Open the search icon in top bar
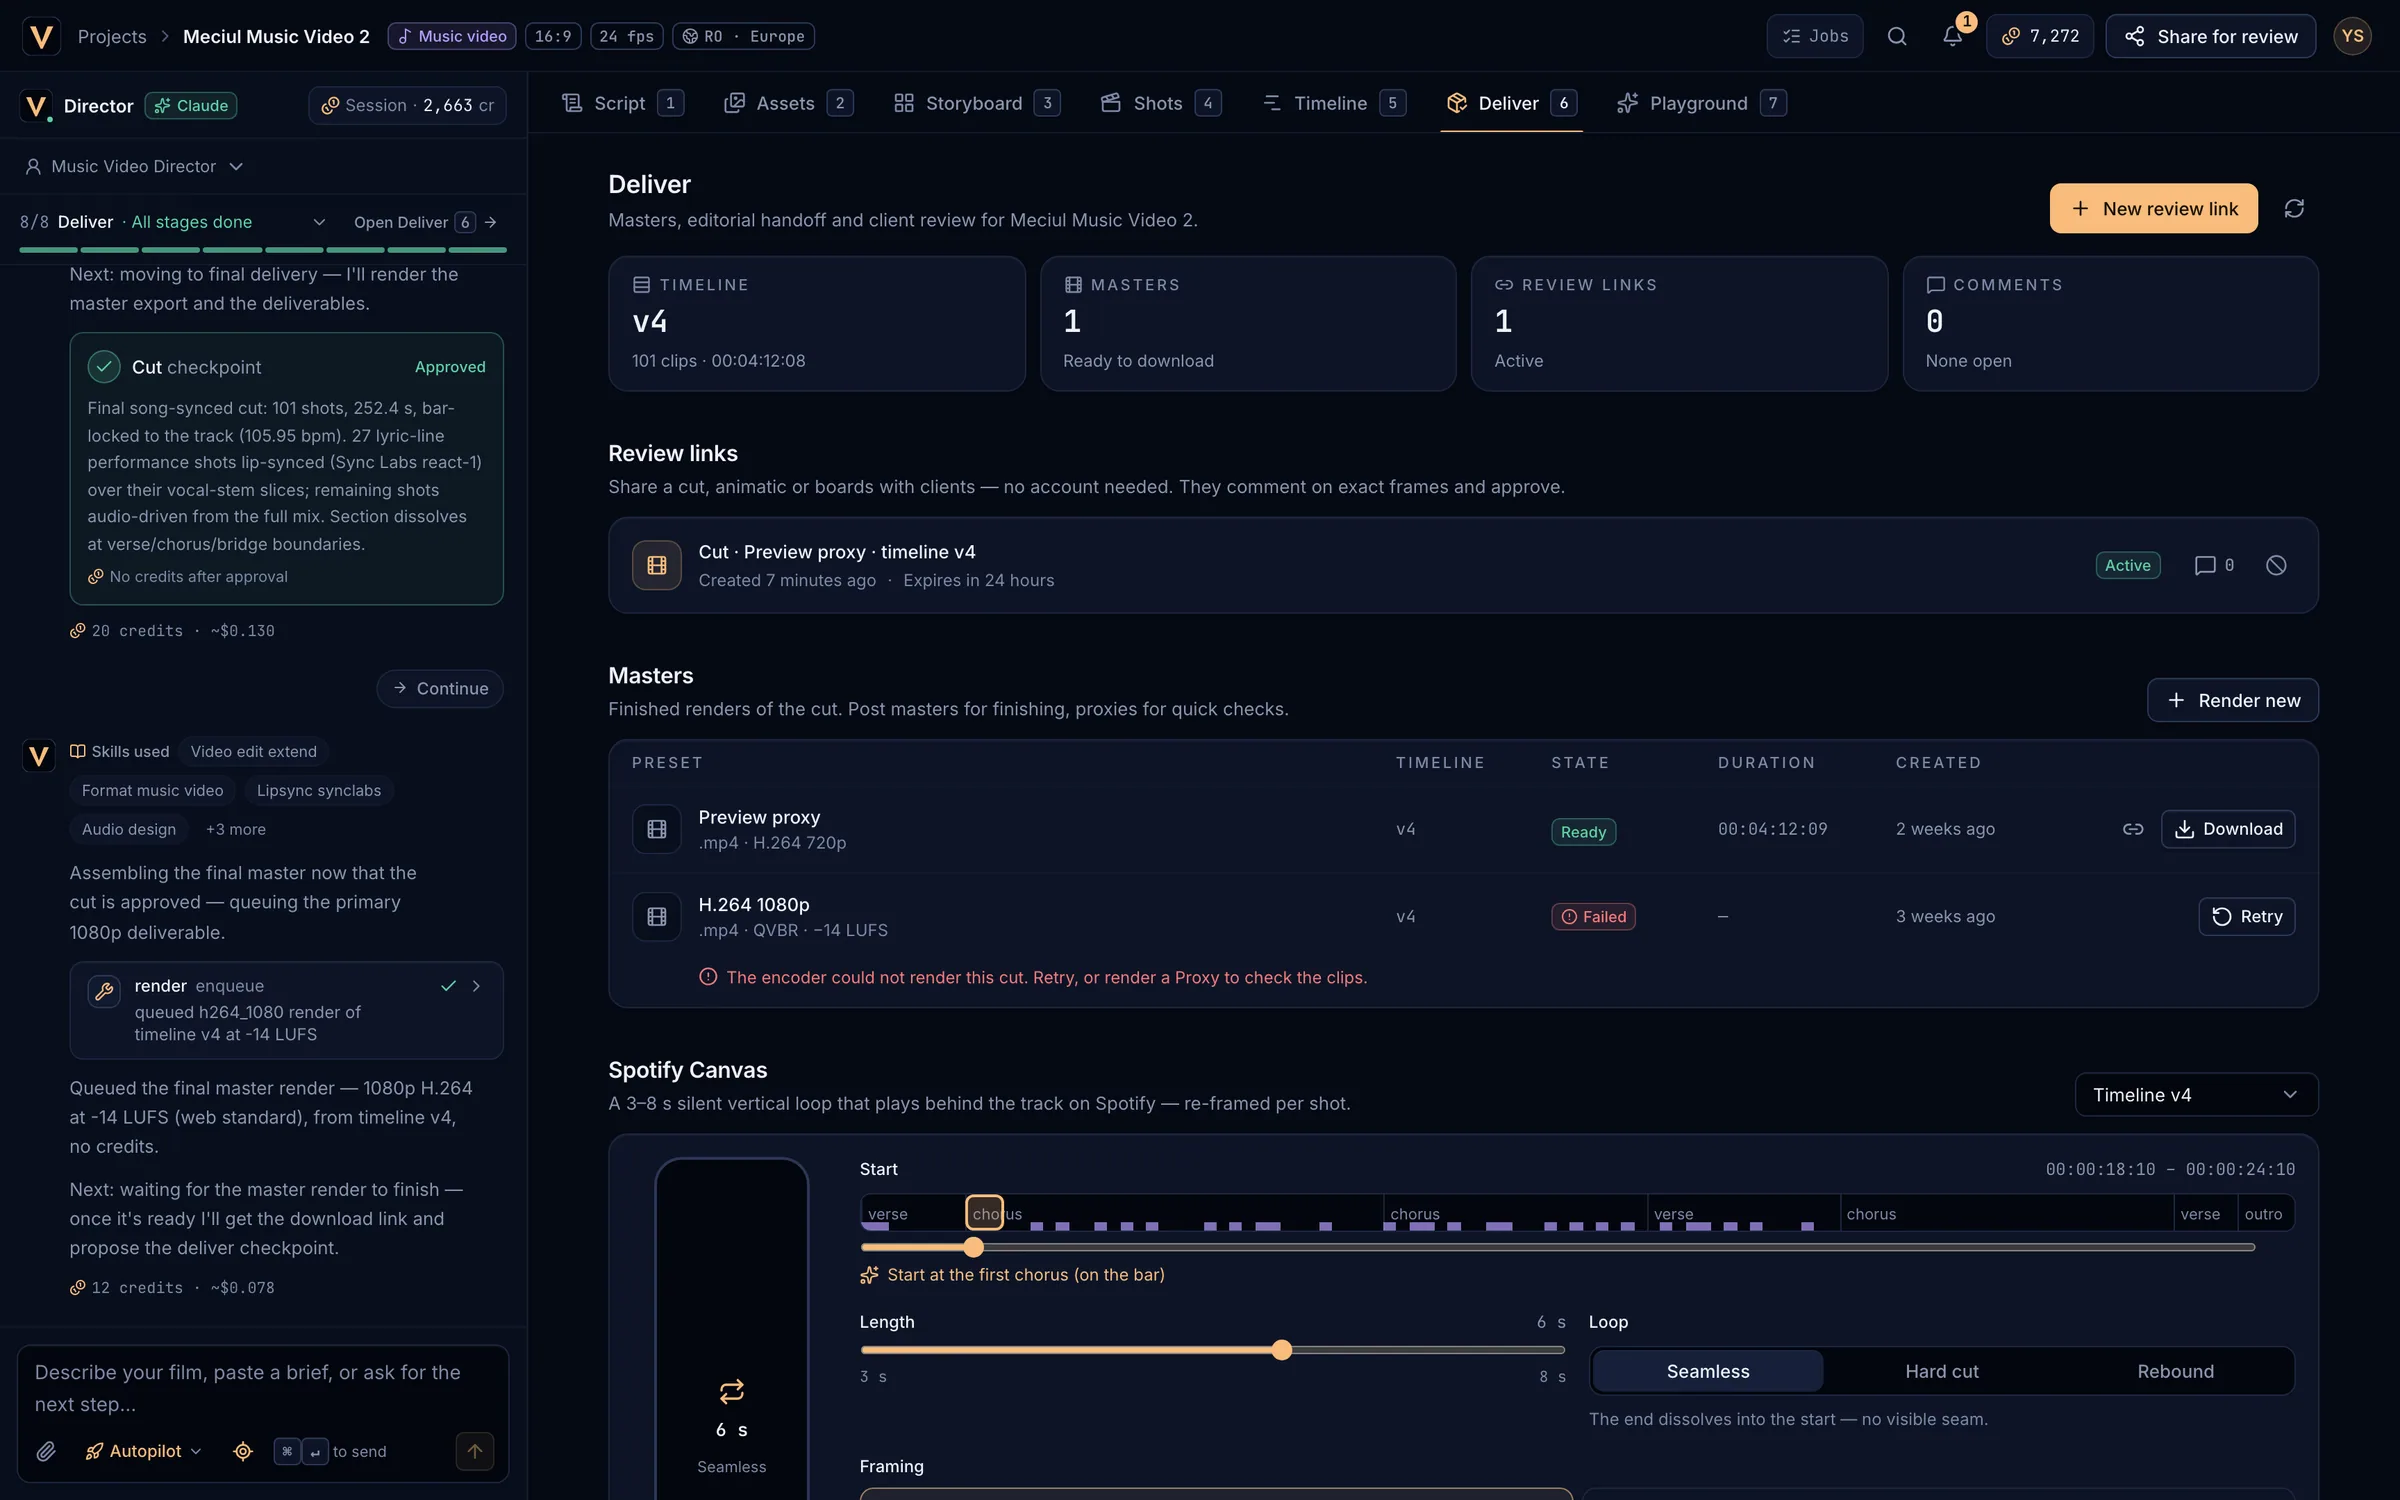Viewport: 2400px width, 1500px height. click(1896, 36)
